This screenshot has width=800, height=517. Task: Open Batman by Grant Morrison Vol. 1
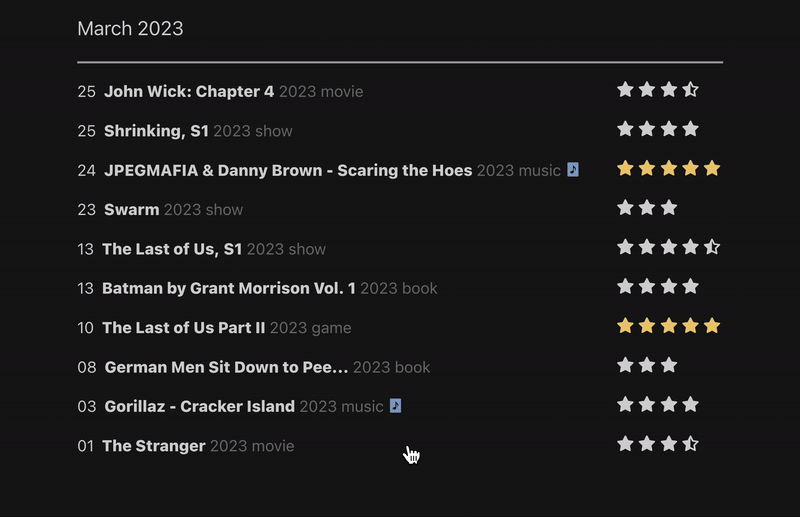229,288
